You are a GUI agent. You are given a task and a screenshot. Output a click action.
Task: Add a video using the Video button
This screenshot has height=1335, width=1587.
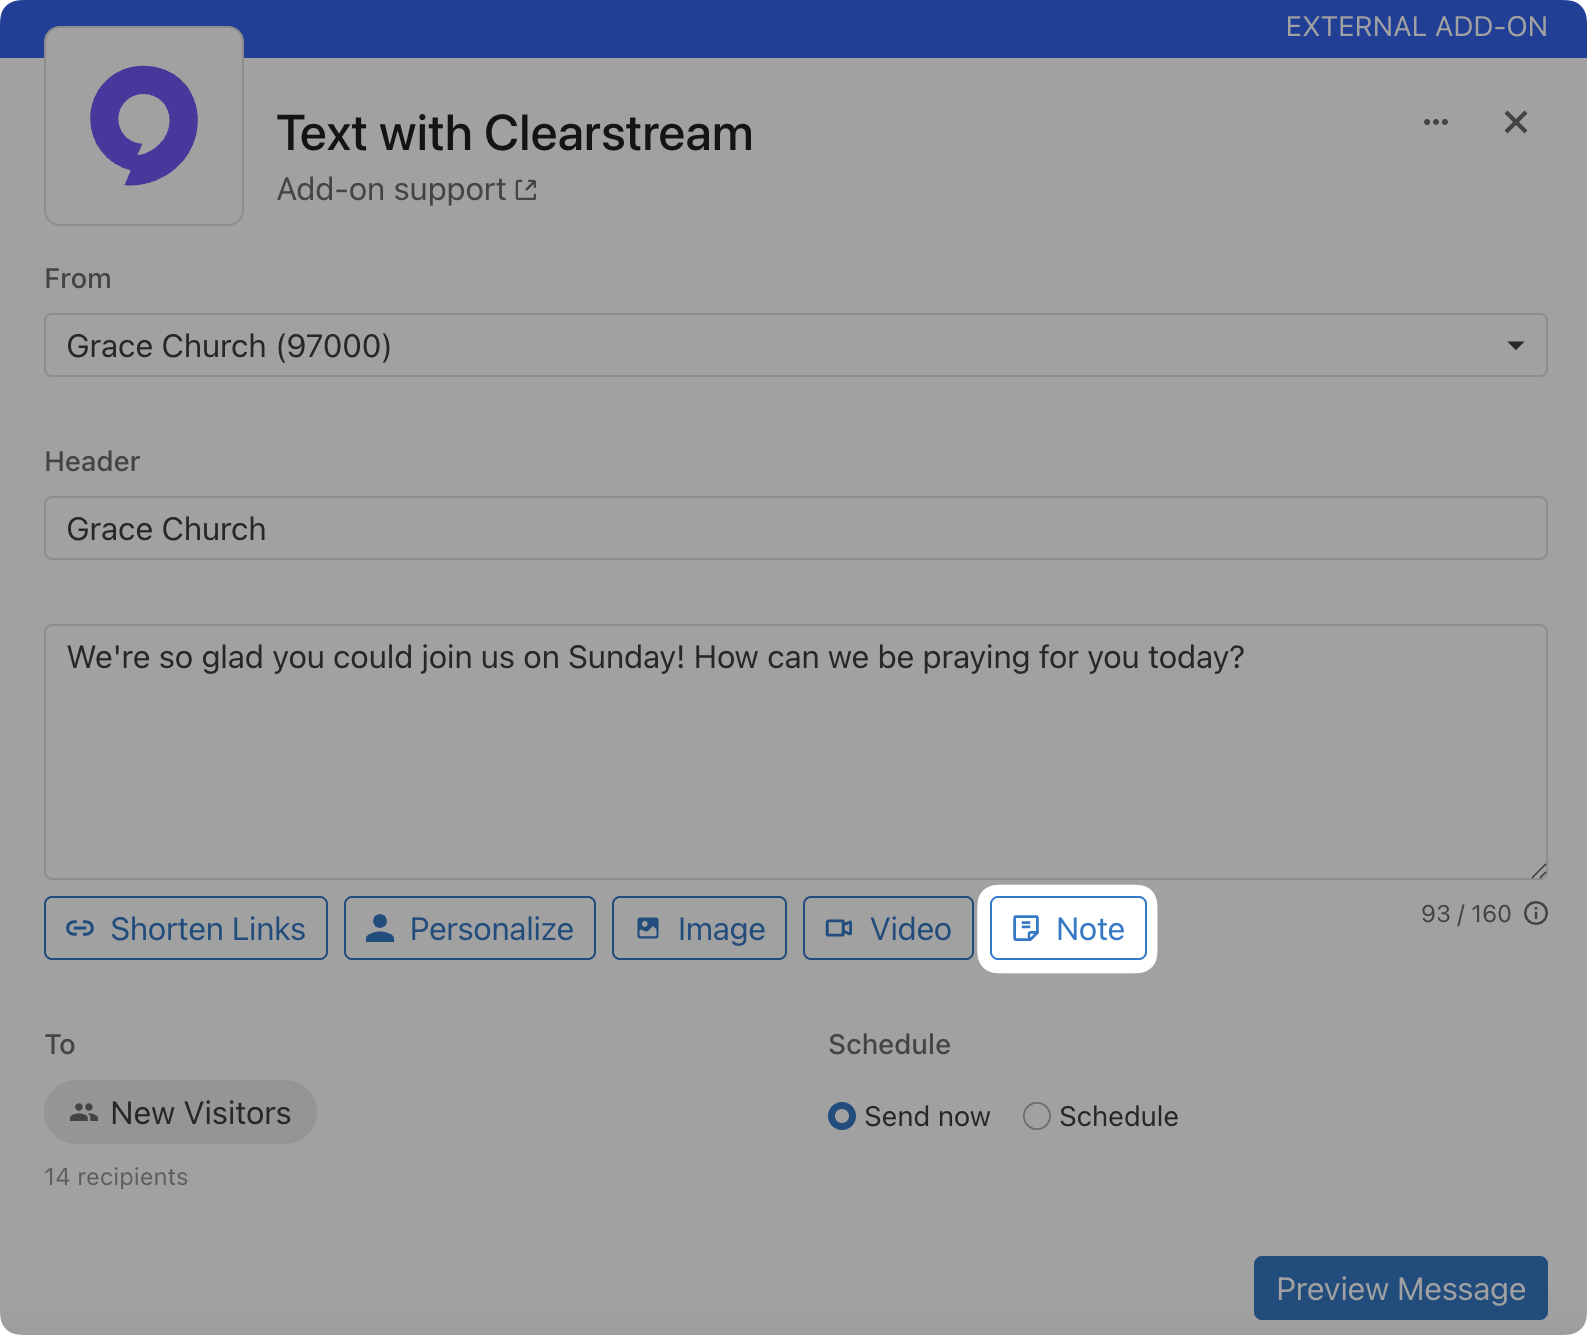coord(888,929)
